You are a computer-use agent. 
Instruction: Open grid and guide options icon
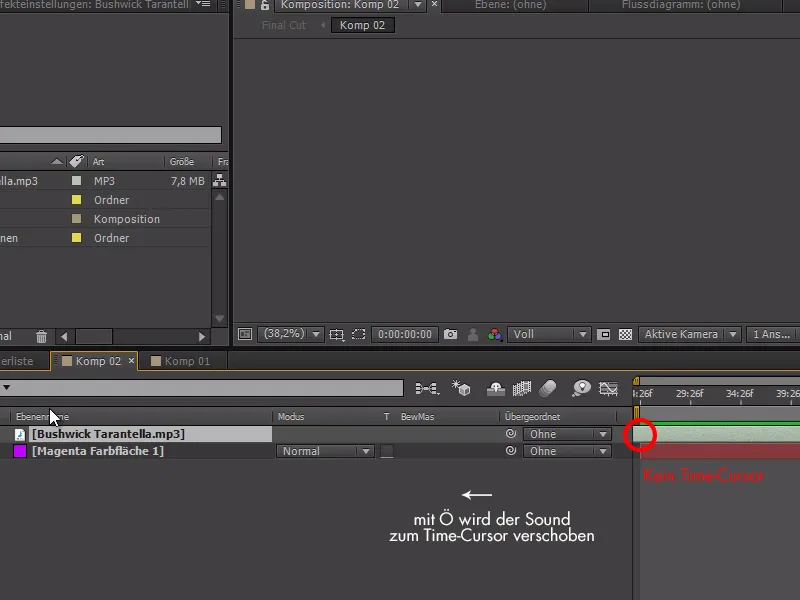coord(337,335)
